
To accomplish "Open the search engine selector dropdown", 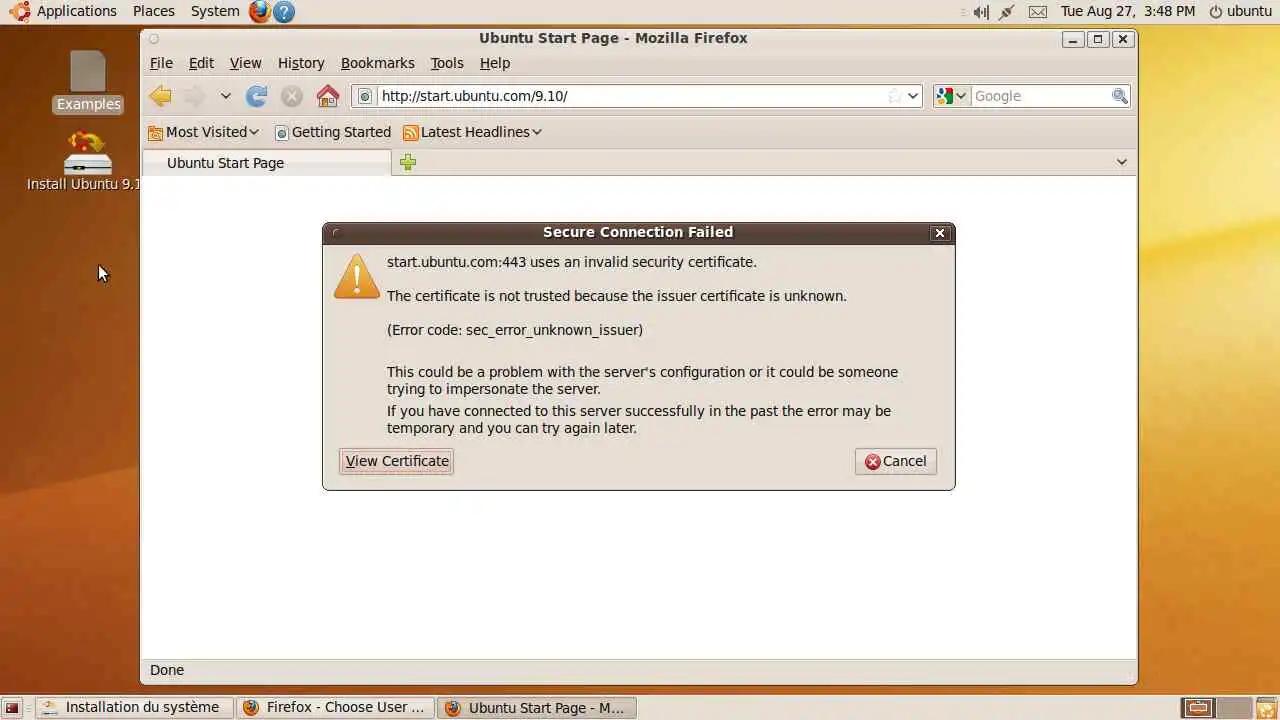I will 952,96.
